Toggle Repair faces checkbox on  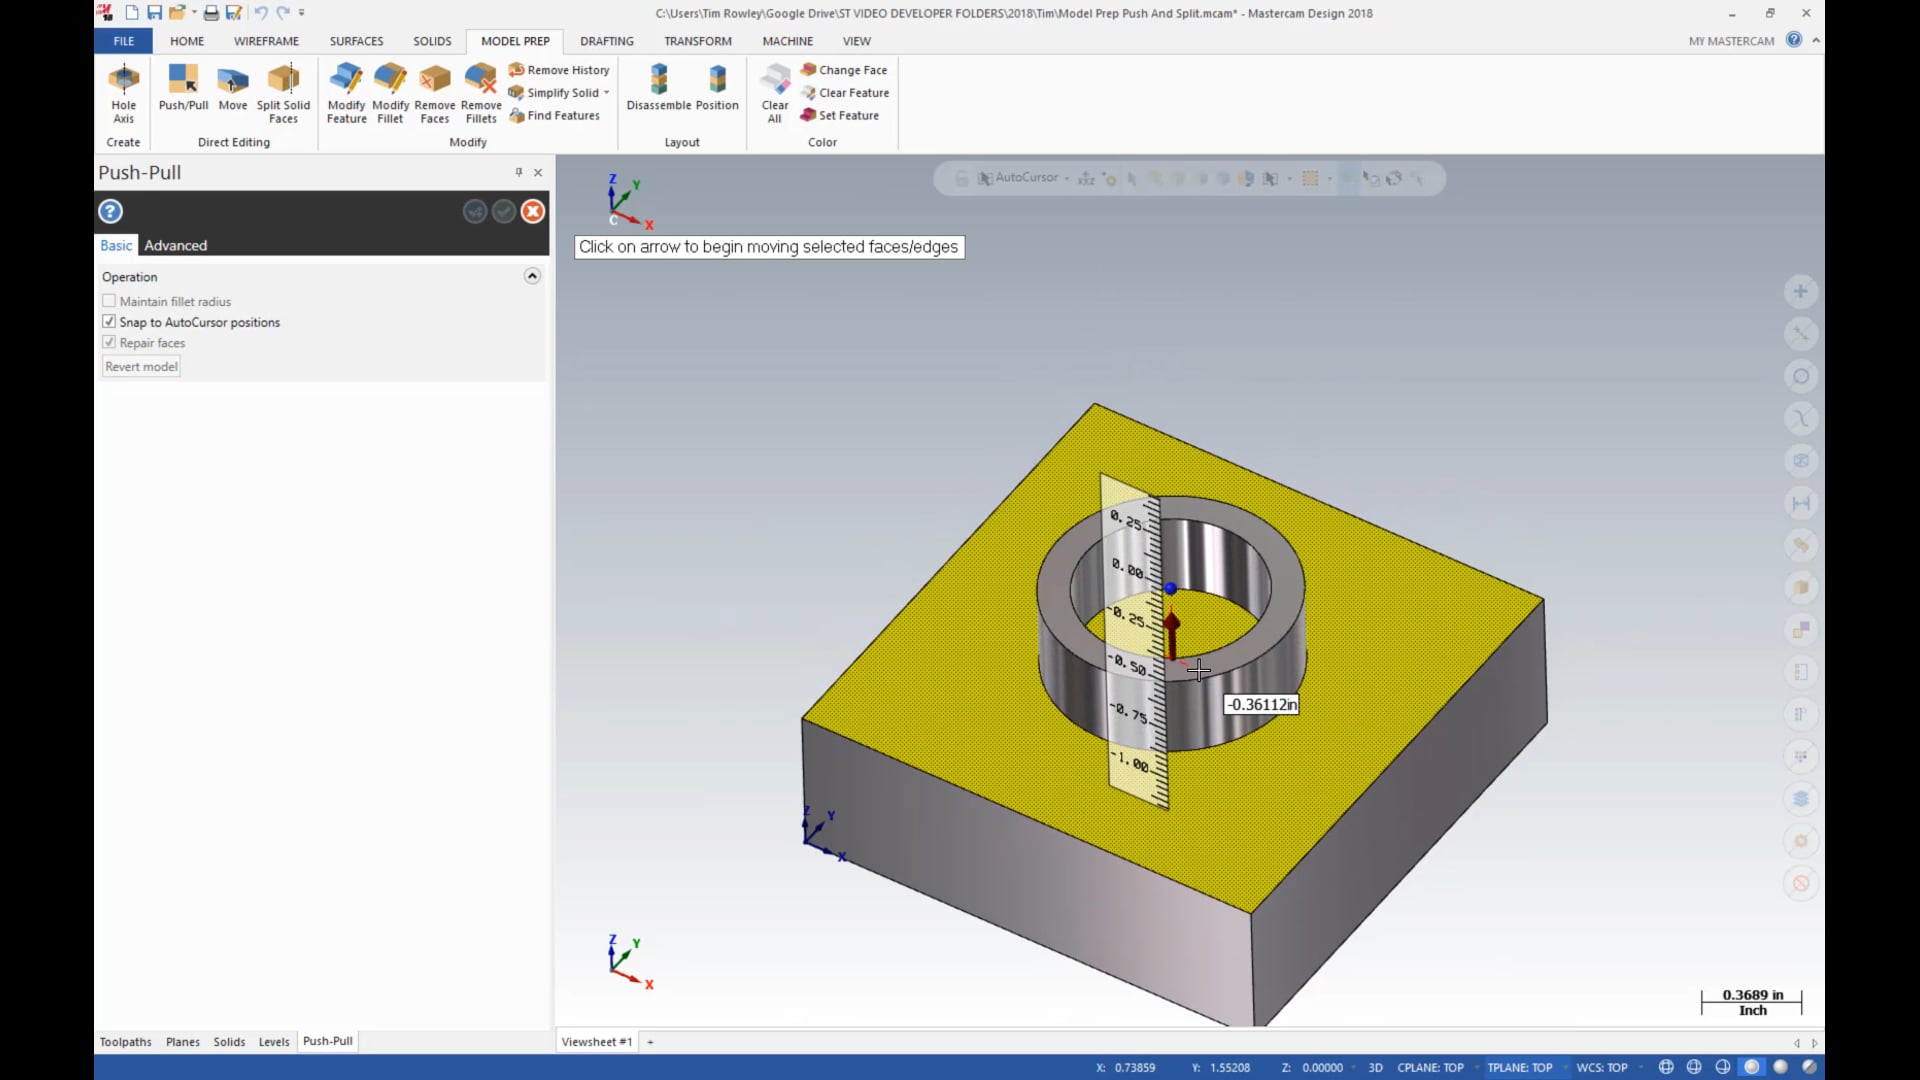(111, 342)
